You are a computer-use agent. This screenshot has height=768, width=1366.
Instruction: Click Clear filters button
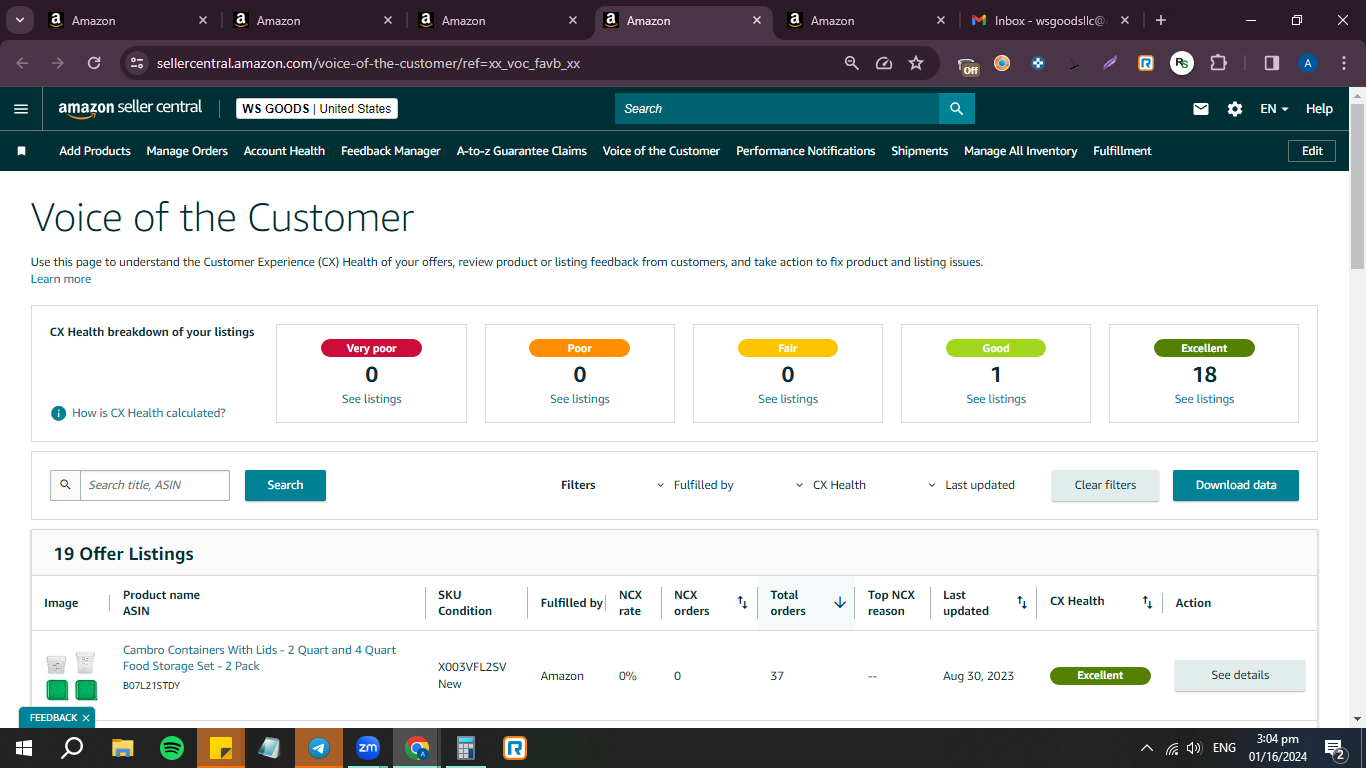click(x=1105, y=485)
